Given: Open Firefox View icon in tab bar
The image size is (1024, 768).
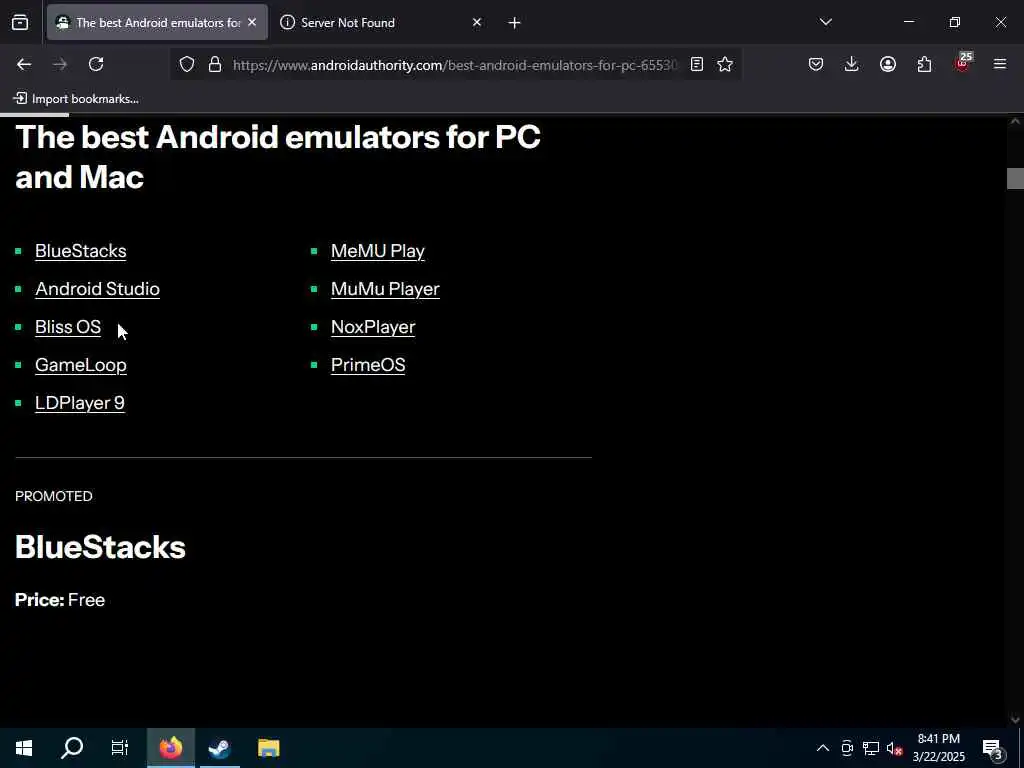Looking at the screenshot, I should [20, 23].
